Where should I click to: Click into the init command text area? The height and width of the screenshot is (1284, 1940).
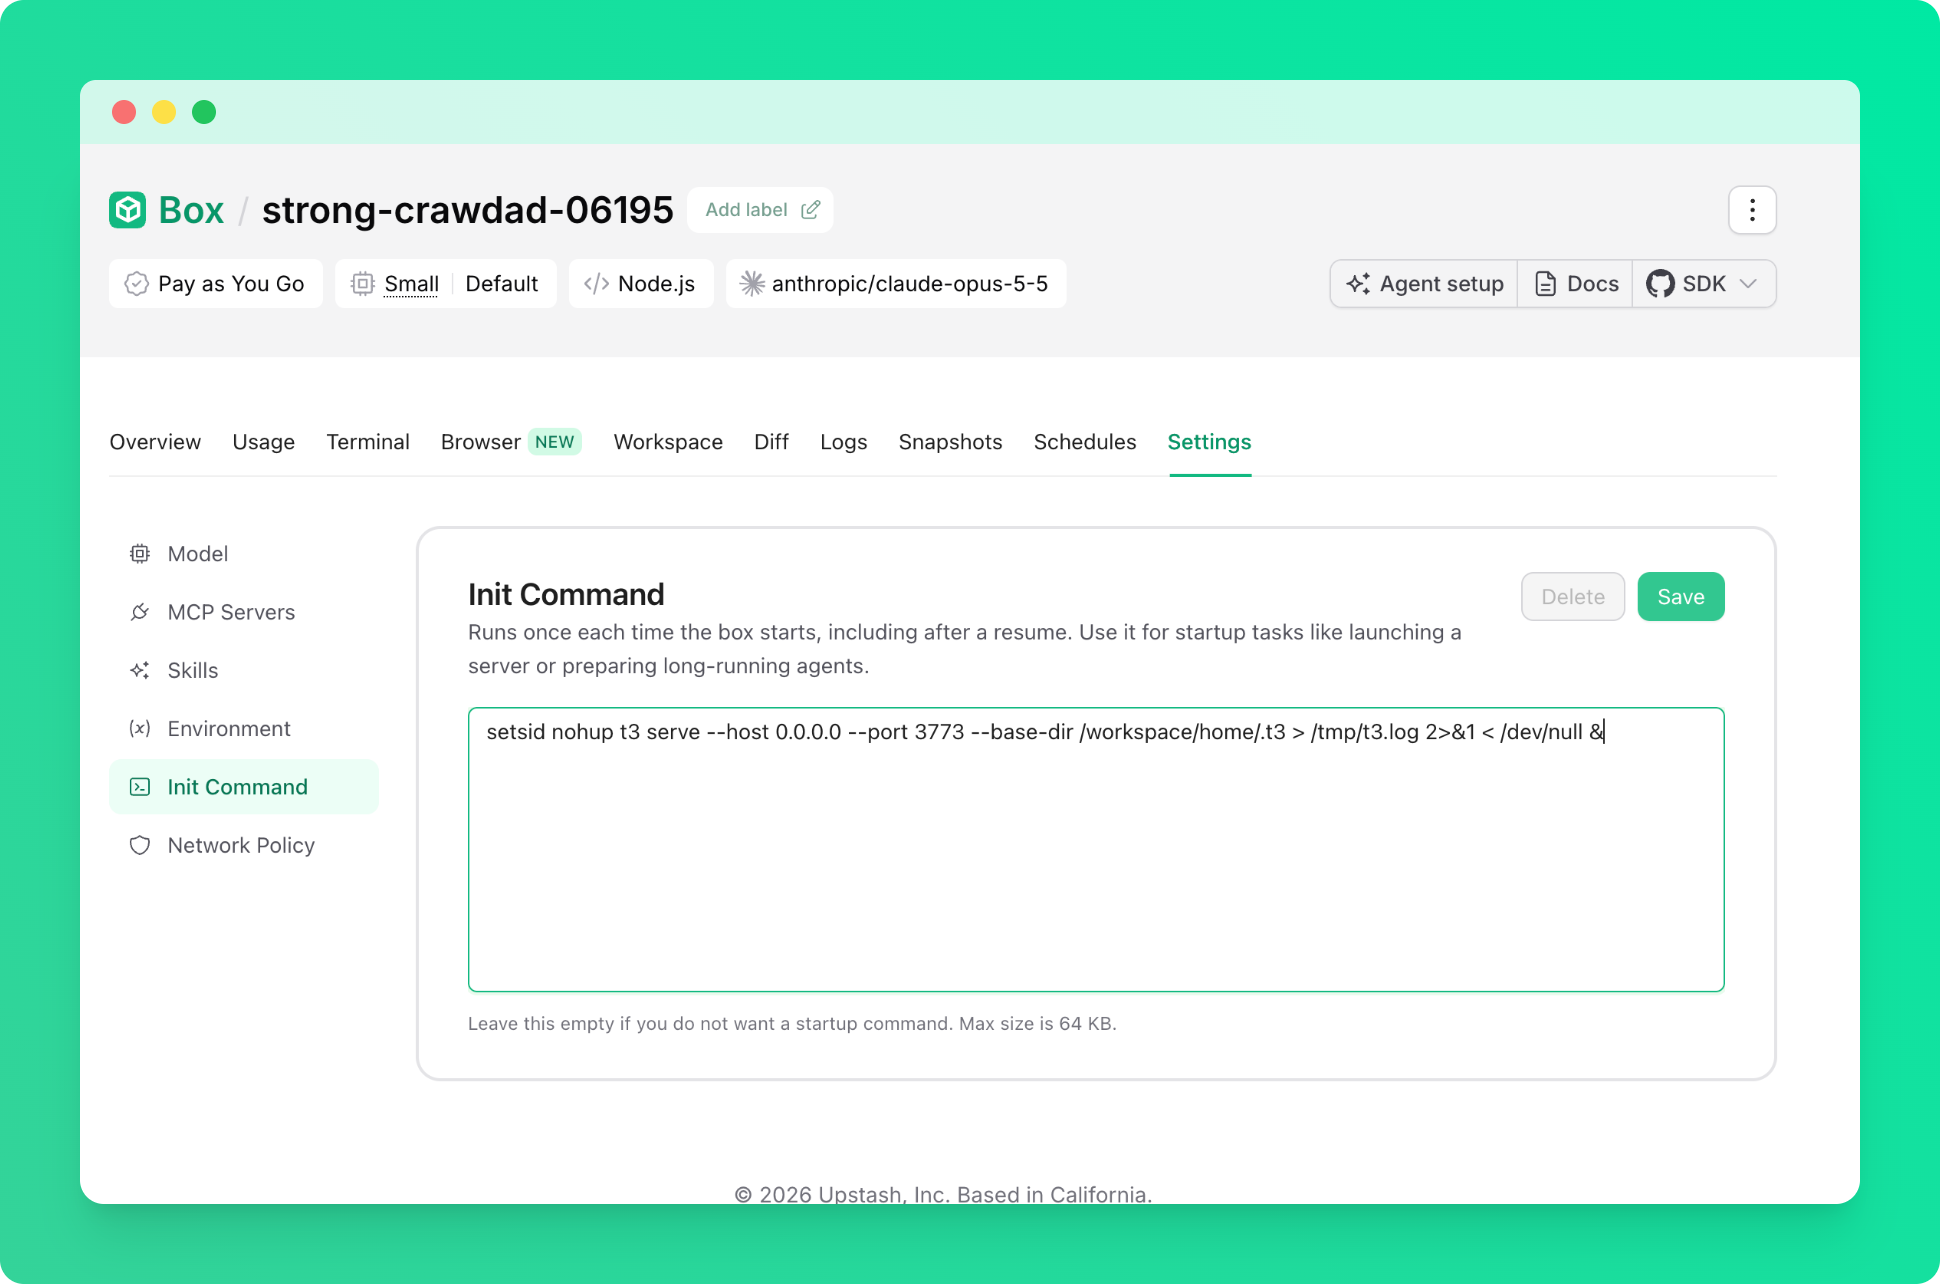1096,850
